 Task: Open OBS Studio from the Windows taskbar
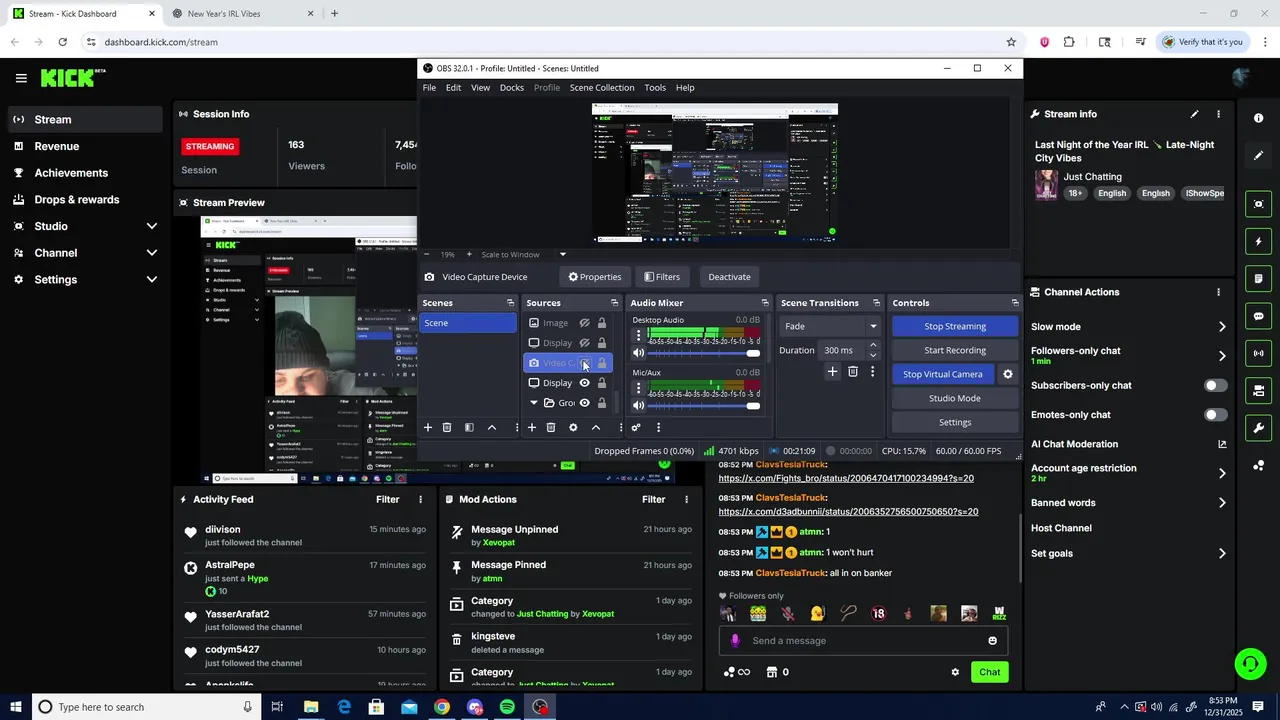pyautogui.click(x=540, y=707)
